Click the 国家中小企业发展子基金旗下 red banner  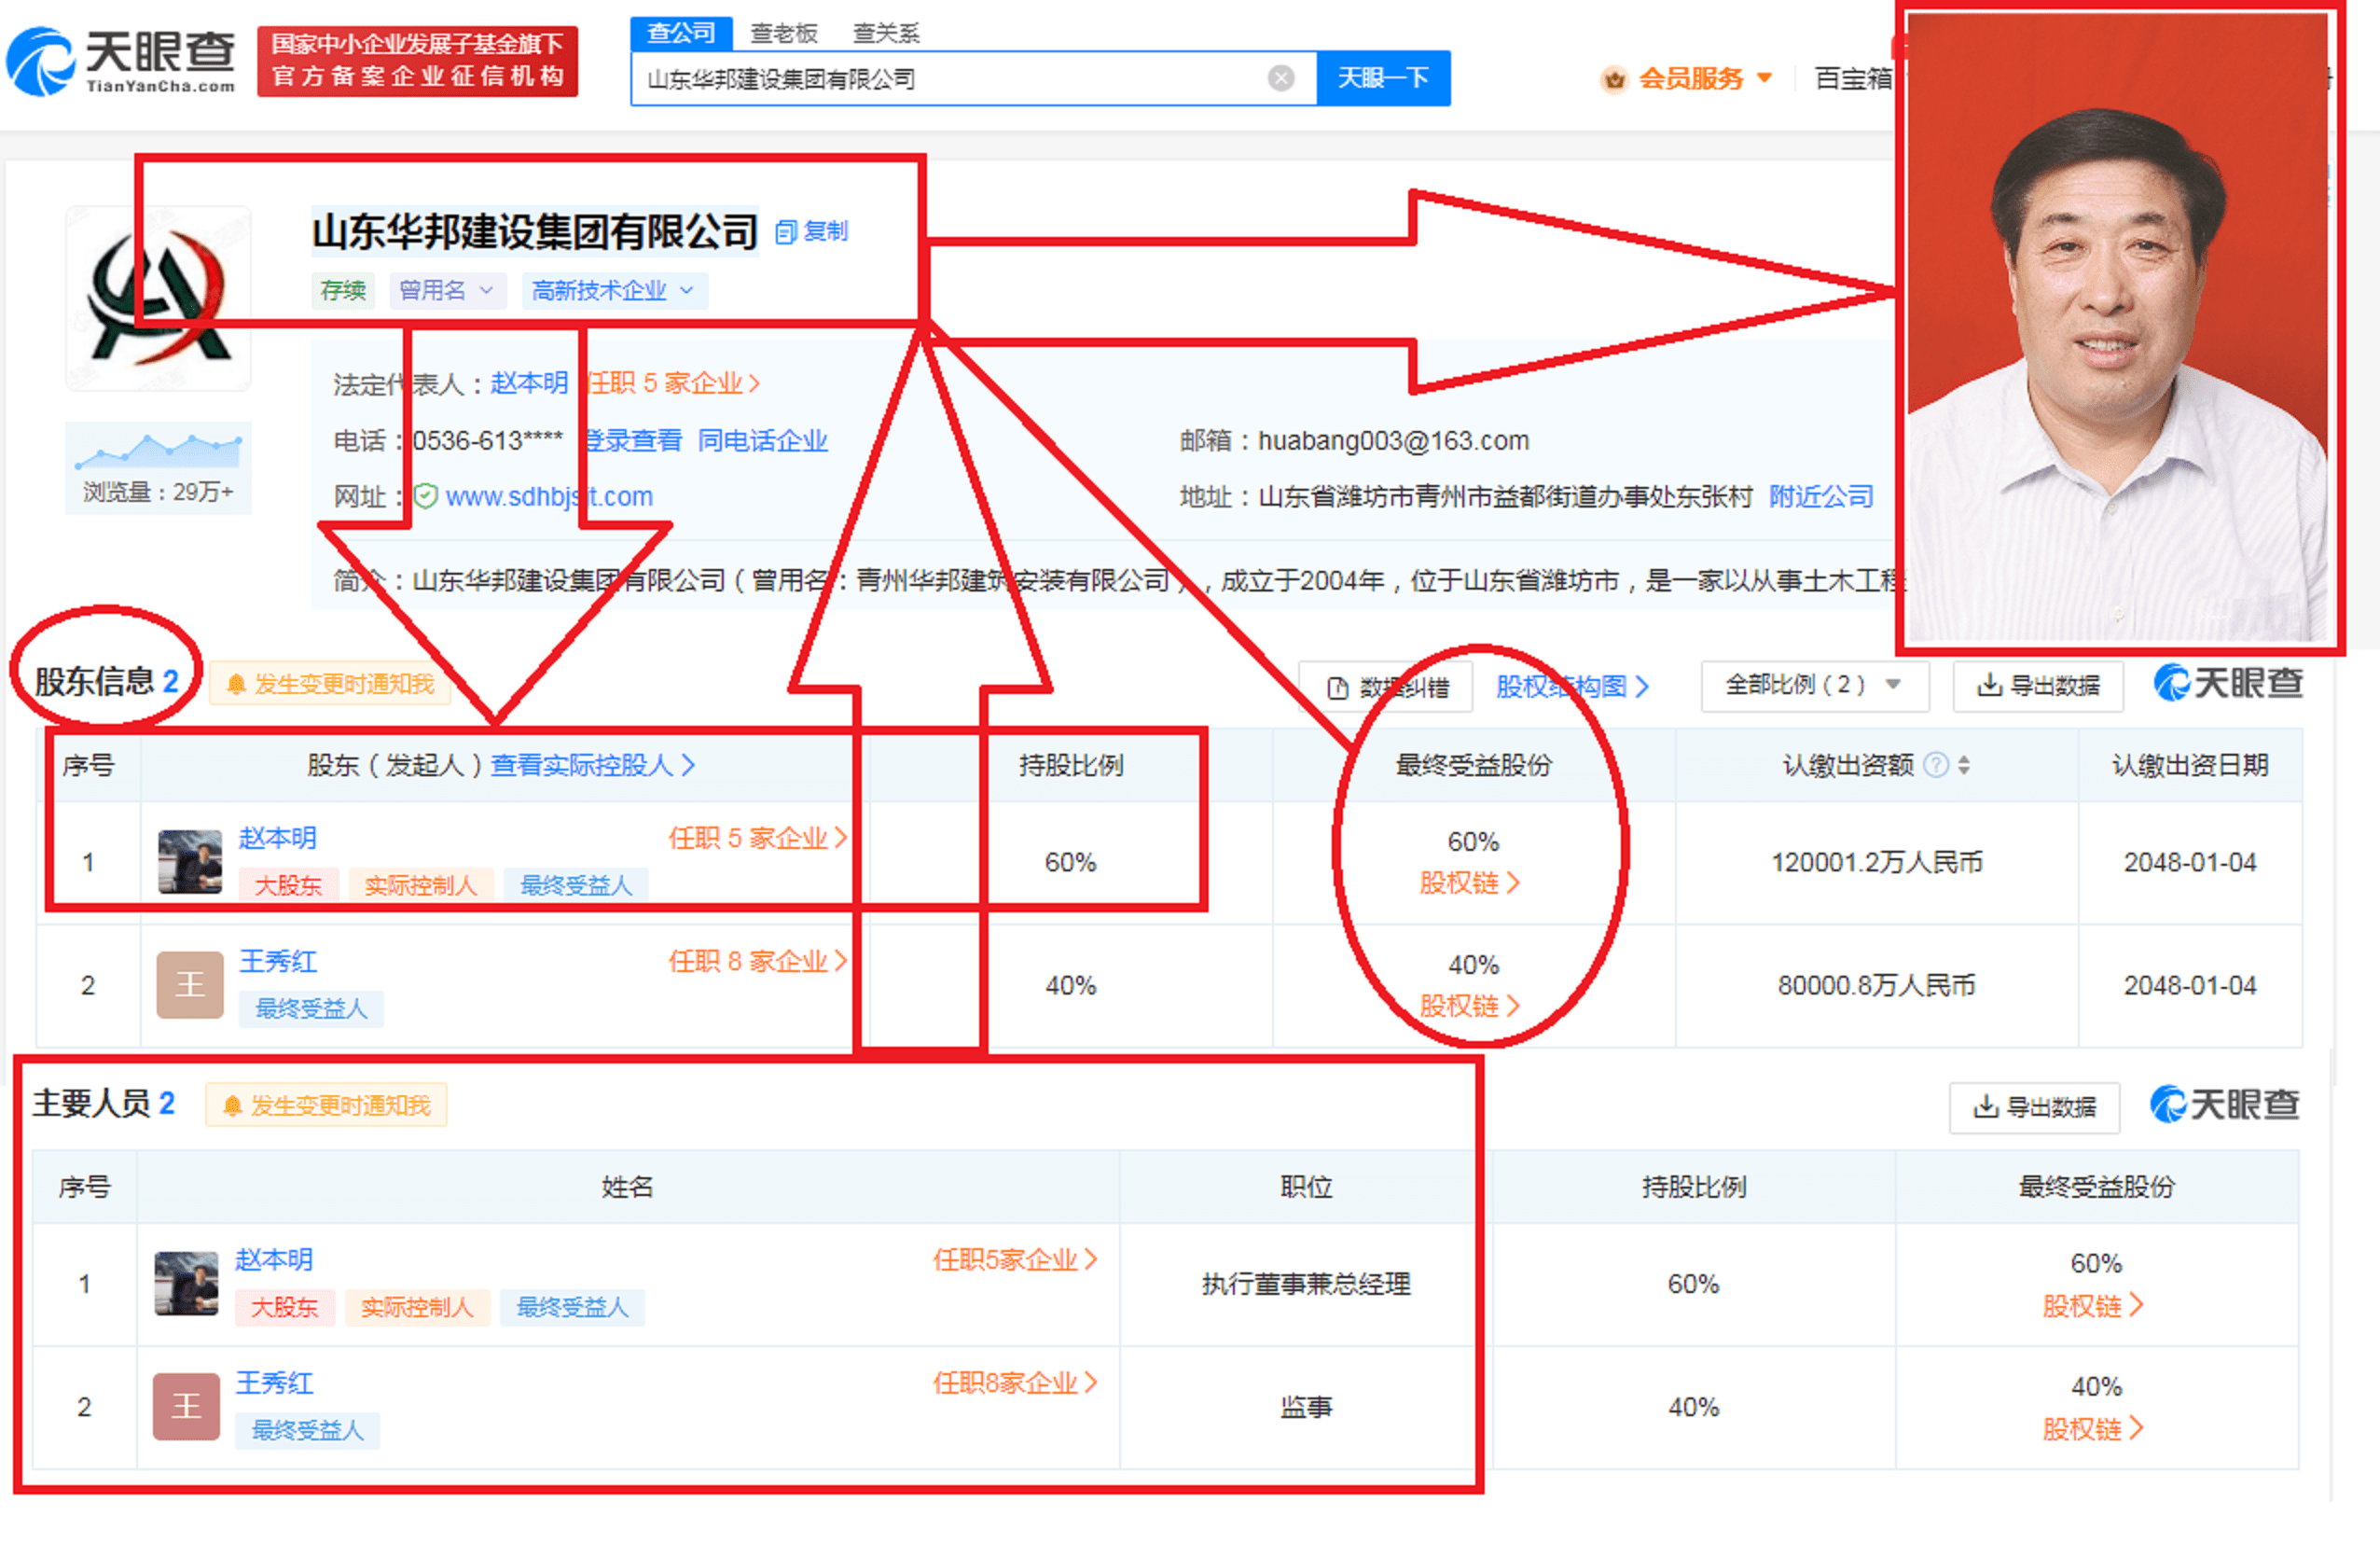pos(417,61)
